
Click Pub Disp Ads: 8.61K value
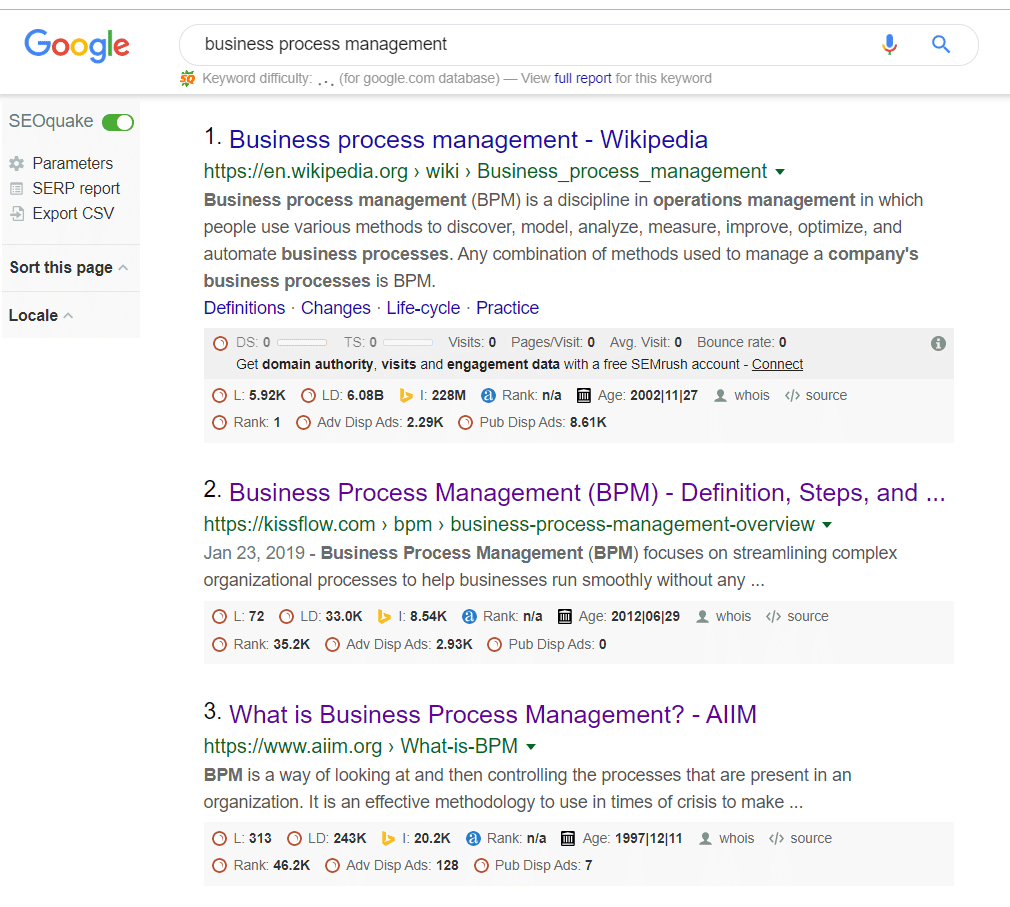[x=588, y=423]
